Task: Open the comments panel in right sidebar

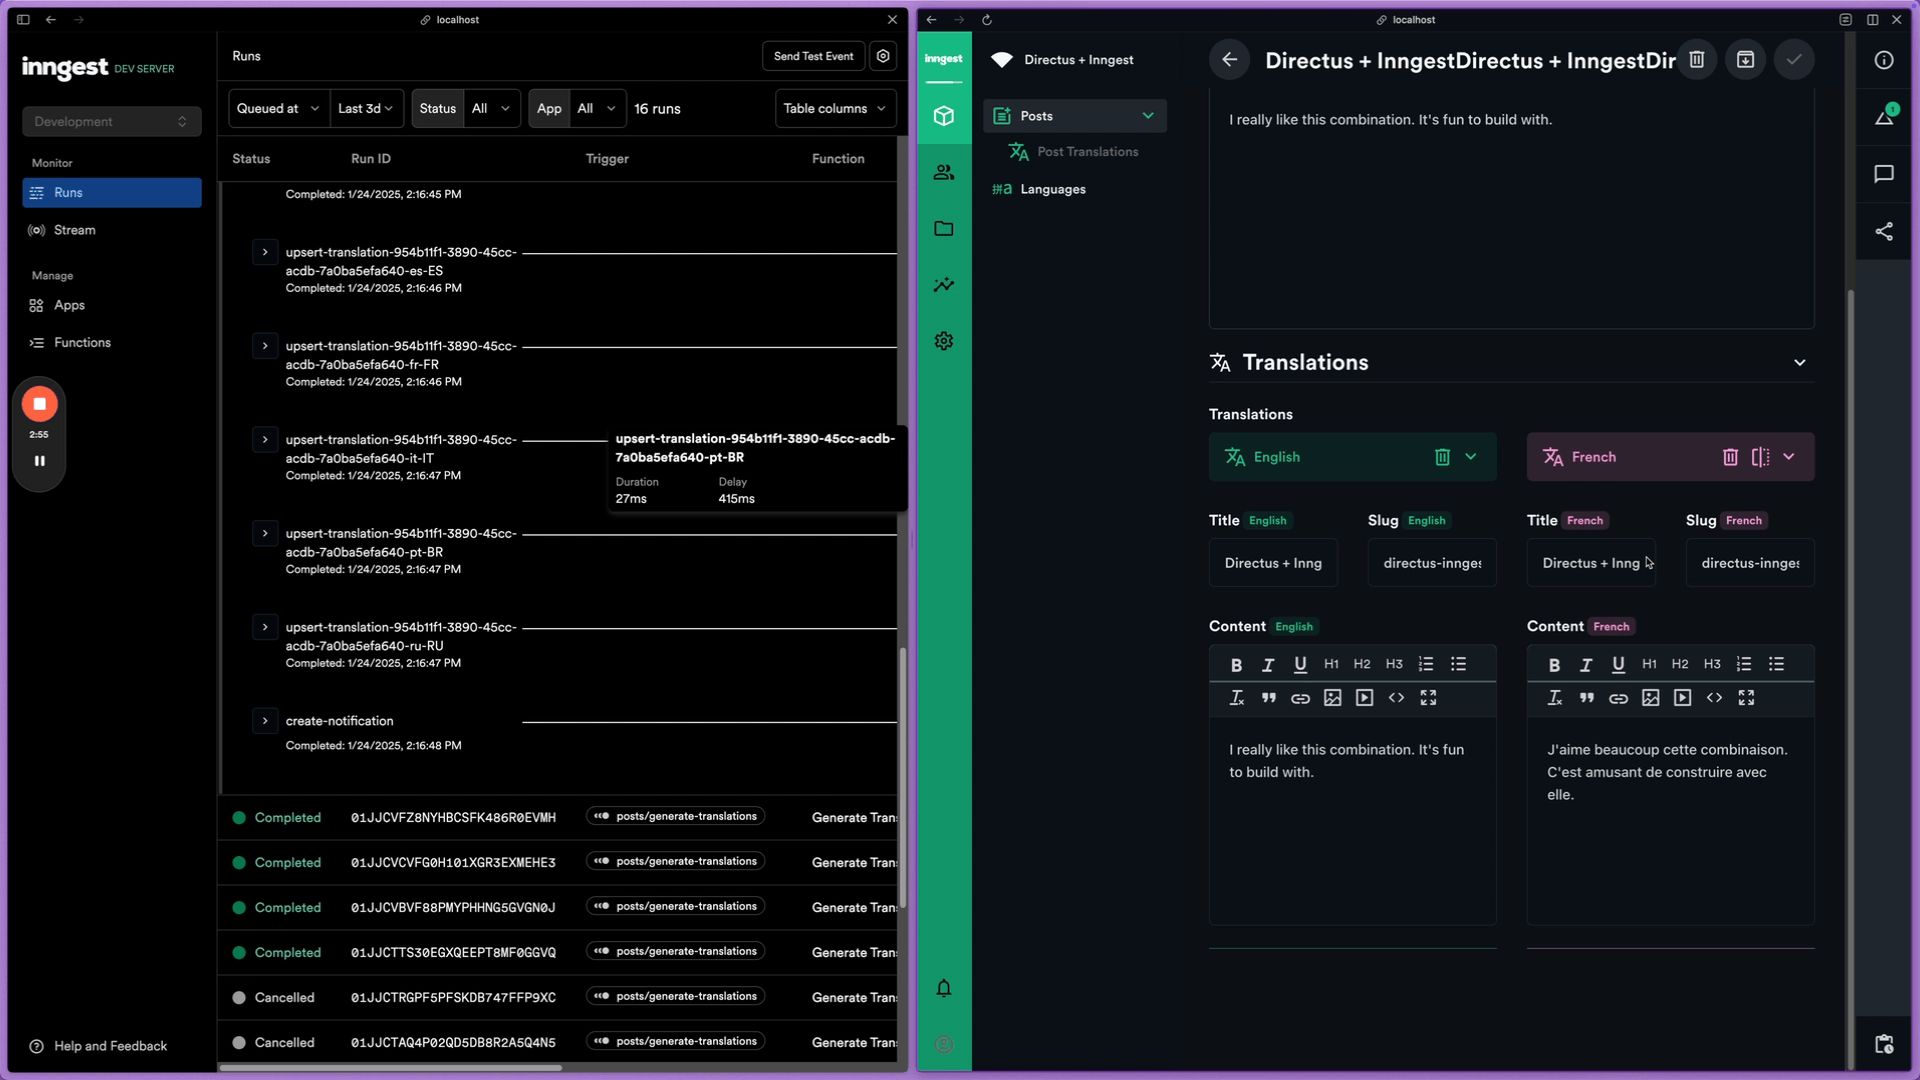Action: 1884,174
